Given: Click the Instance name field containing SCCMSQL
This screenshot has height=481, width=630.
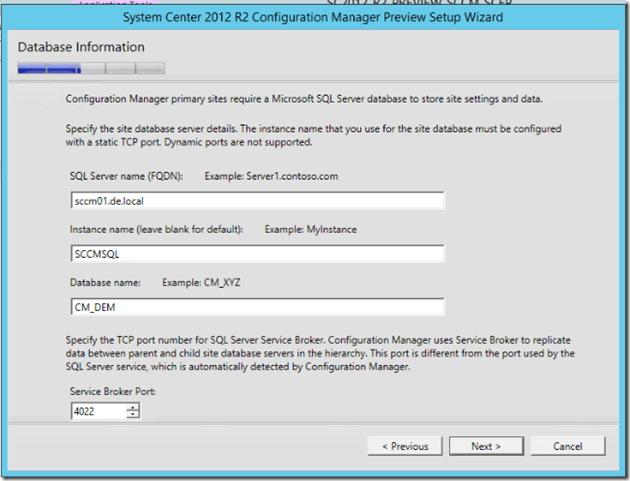Looking at the screenshot, I should (257, 253).
